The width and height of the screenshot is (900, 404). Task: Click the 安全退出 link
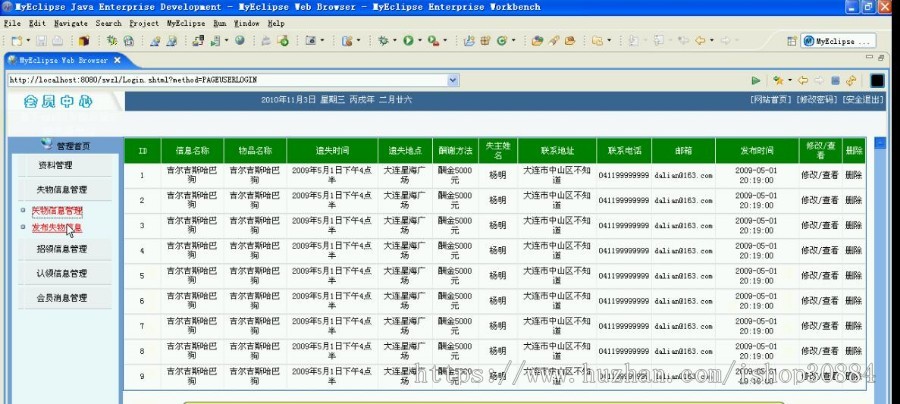tap(862, 99)
